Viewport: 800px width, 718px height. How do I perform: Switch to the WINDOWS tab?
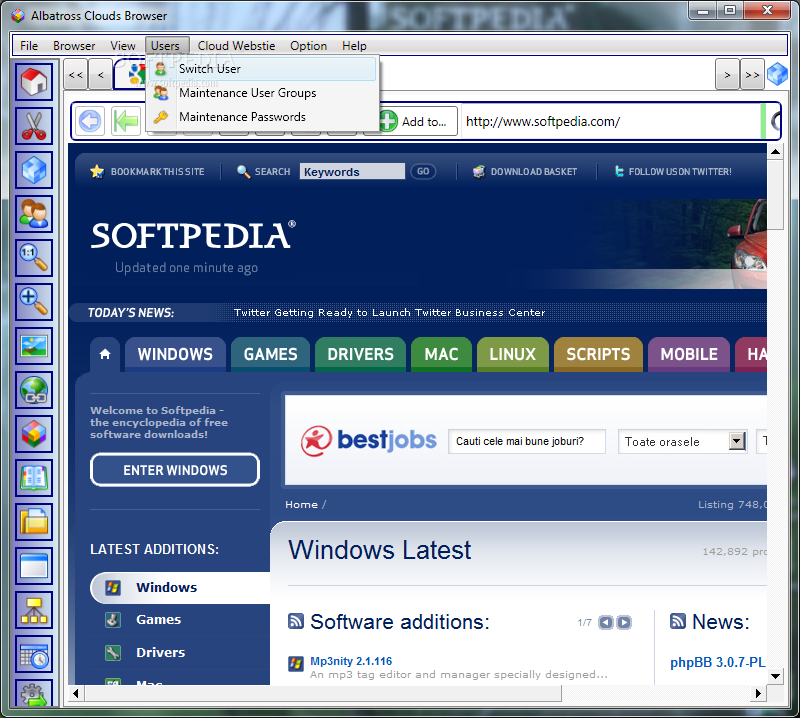coord(175,354)
